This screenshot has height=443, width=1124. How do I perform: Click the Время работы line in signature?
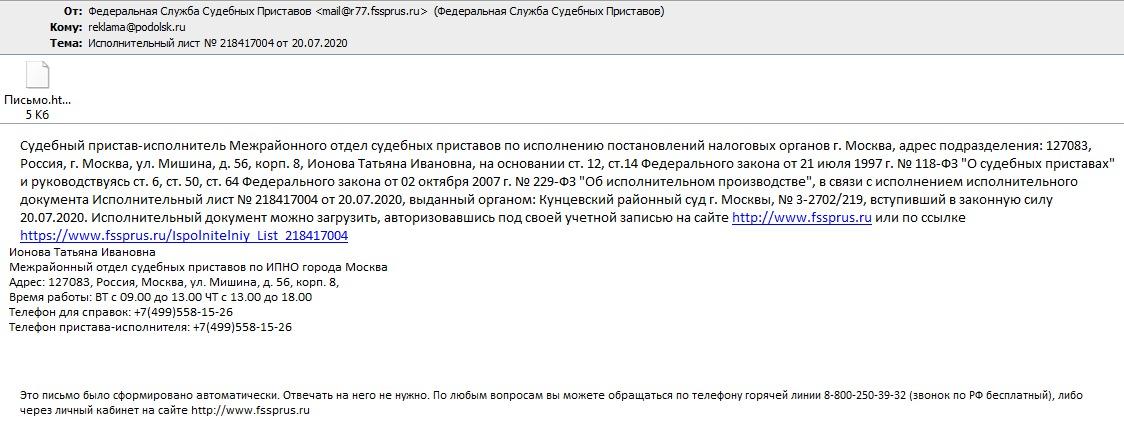pos(161,297)
